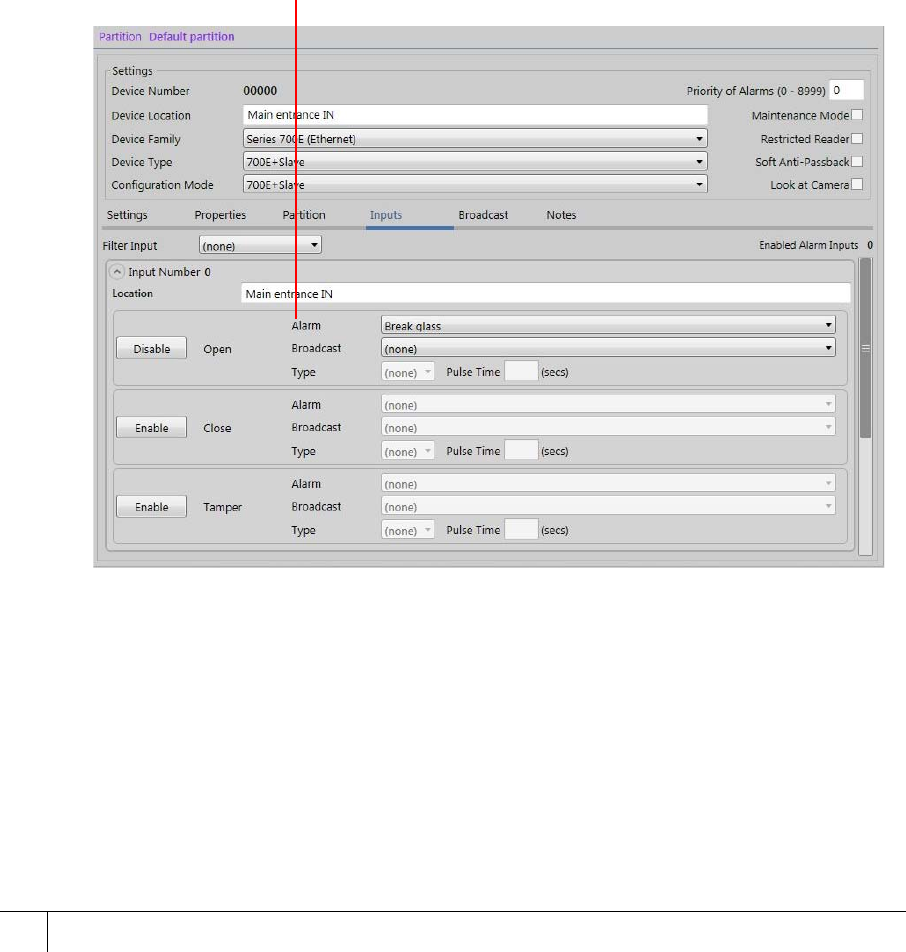The width and height of the screenshot is (906, 952).
Task: Select the Inputs tab
Action: [x=386, y=215]
